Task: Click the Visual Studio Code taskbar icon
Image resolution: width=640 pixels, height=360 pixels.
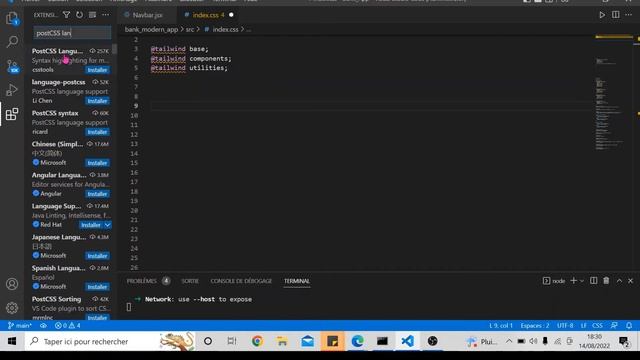Action: 407,341
